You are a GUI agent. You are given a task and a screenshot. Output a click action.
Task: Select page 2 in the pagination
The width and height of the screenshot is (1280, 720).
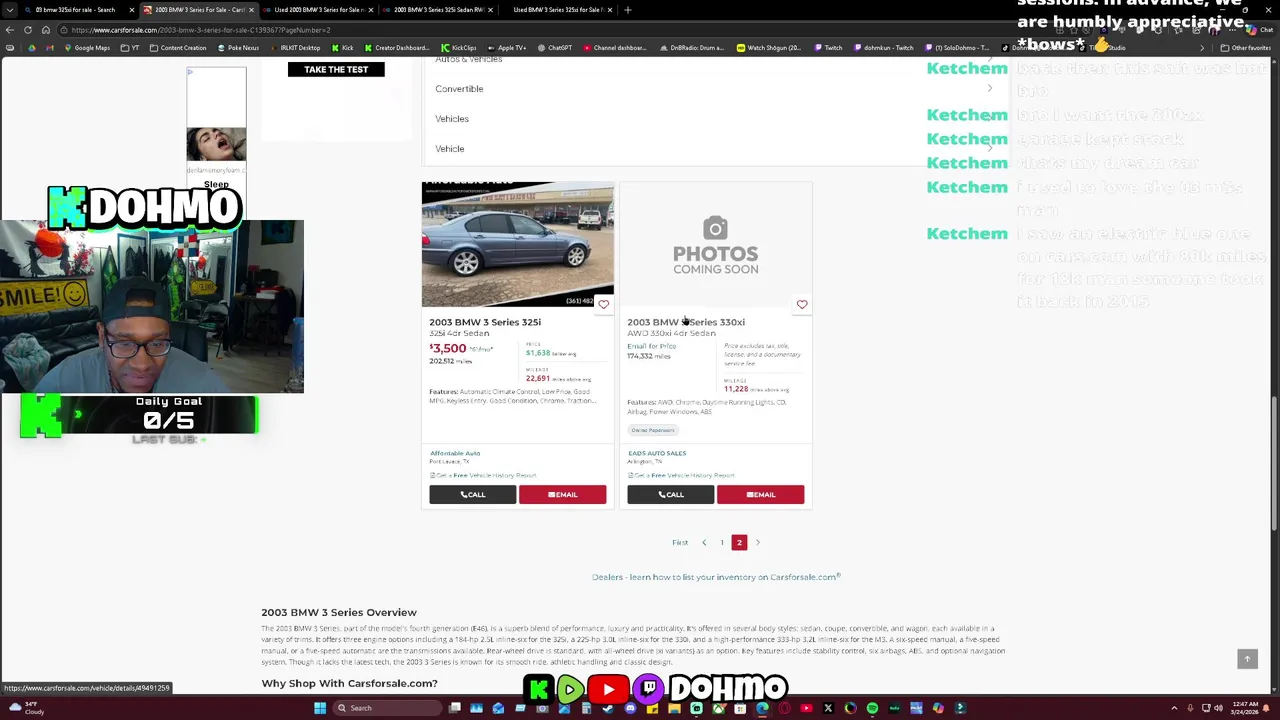tap(739, 542)
